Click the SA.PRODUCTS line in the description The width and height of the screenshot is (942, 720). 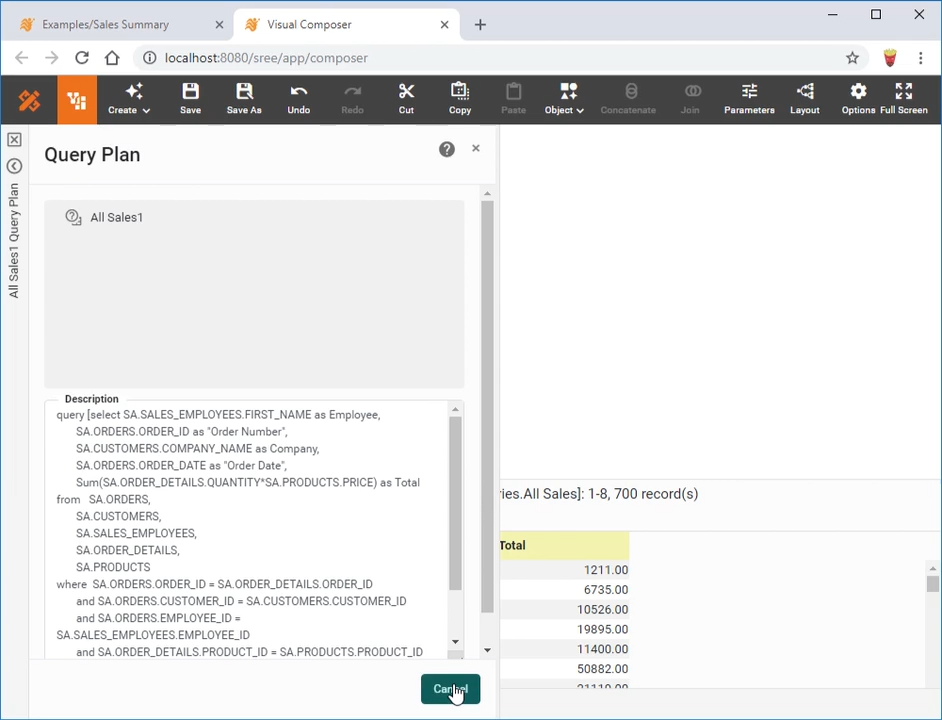coord(113,567)
